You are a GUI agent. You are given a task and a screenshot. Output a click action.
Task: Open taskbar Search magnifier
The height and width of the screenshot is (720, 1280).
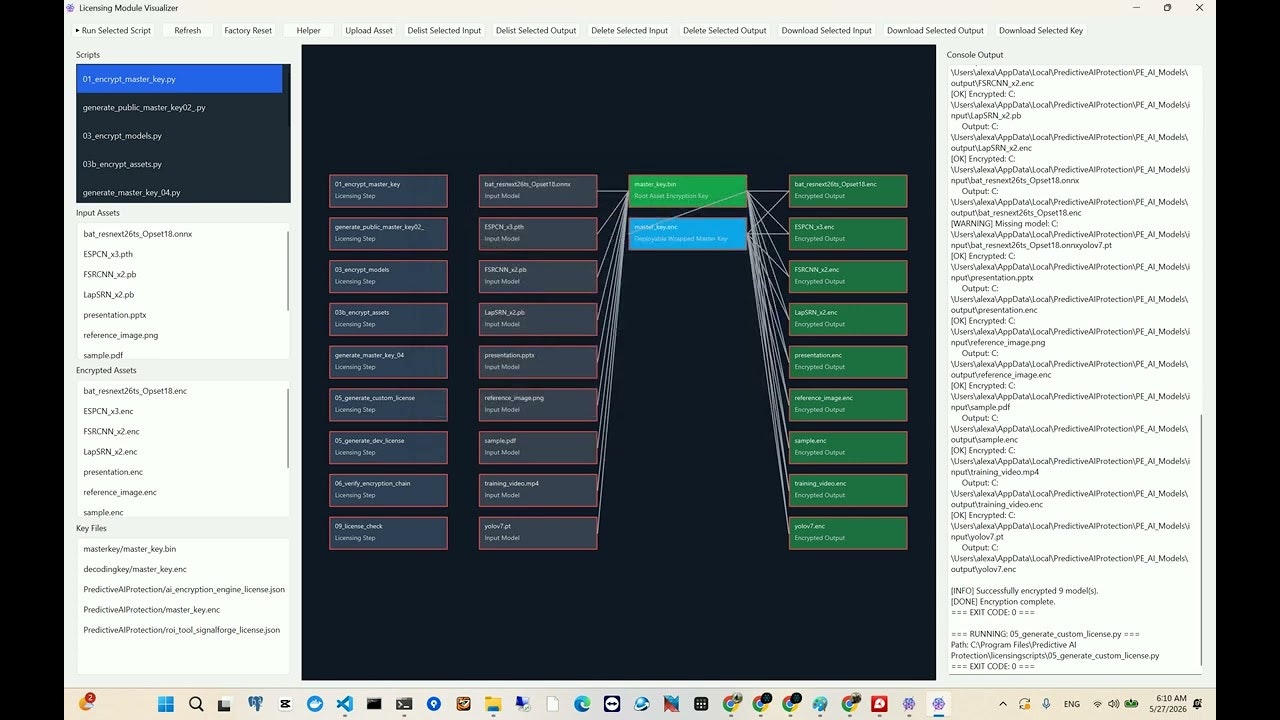(196, 704)
